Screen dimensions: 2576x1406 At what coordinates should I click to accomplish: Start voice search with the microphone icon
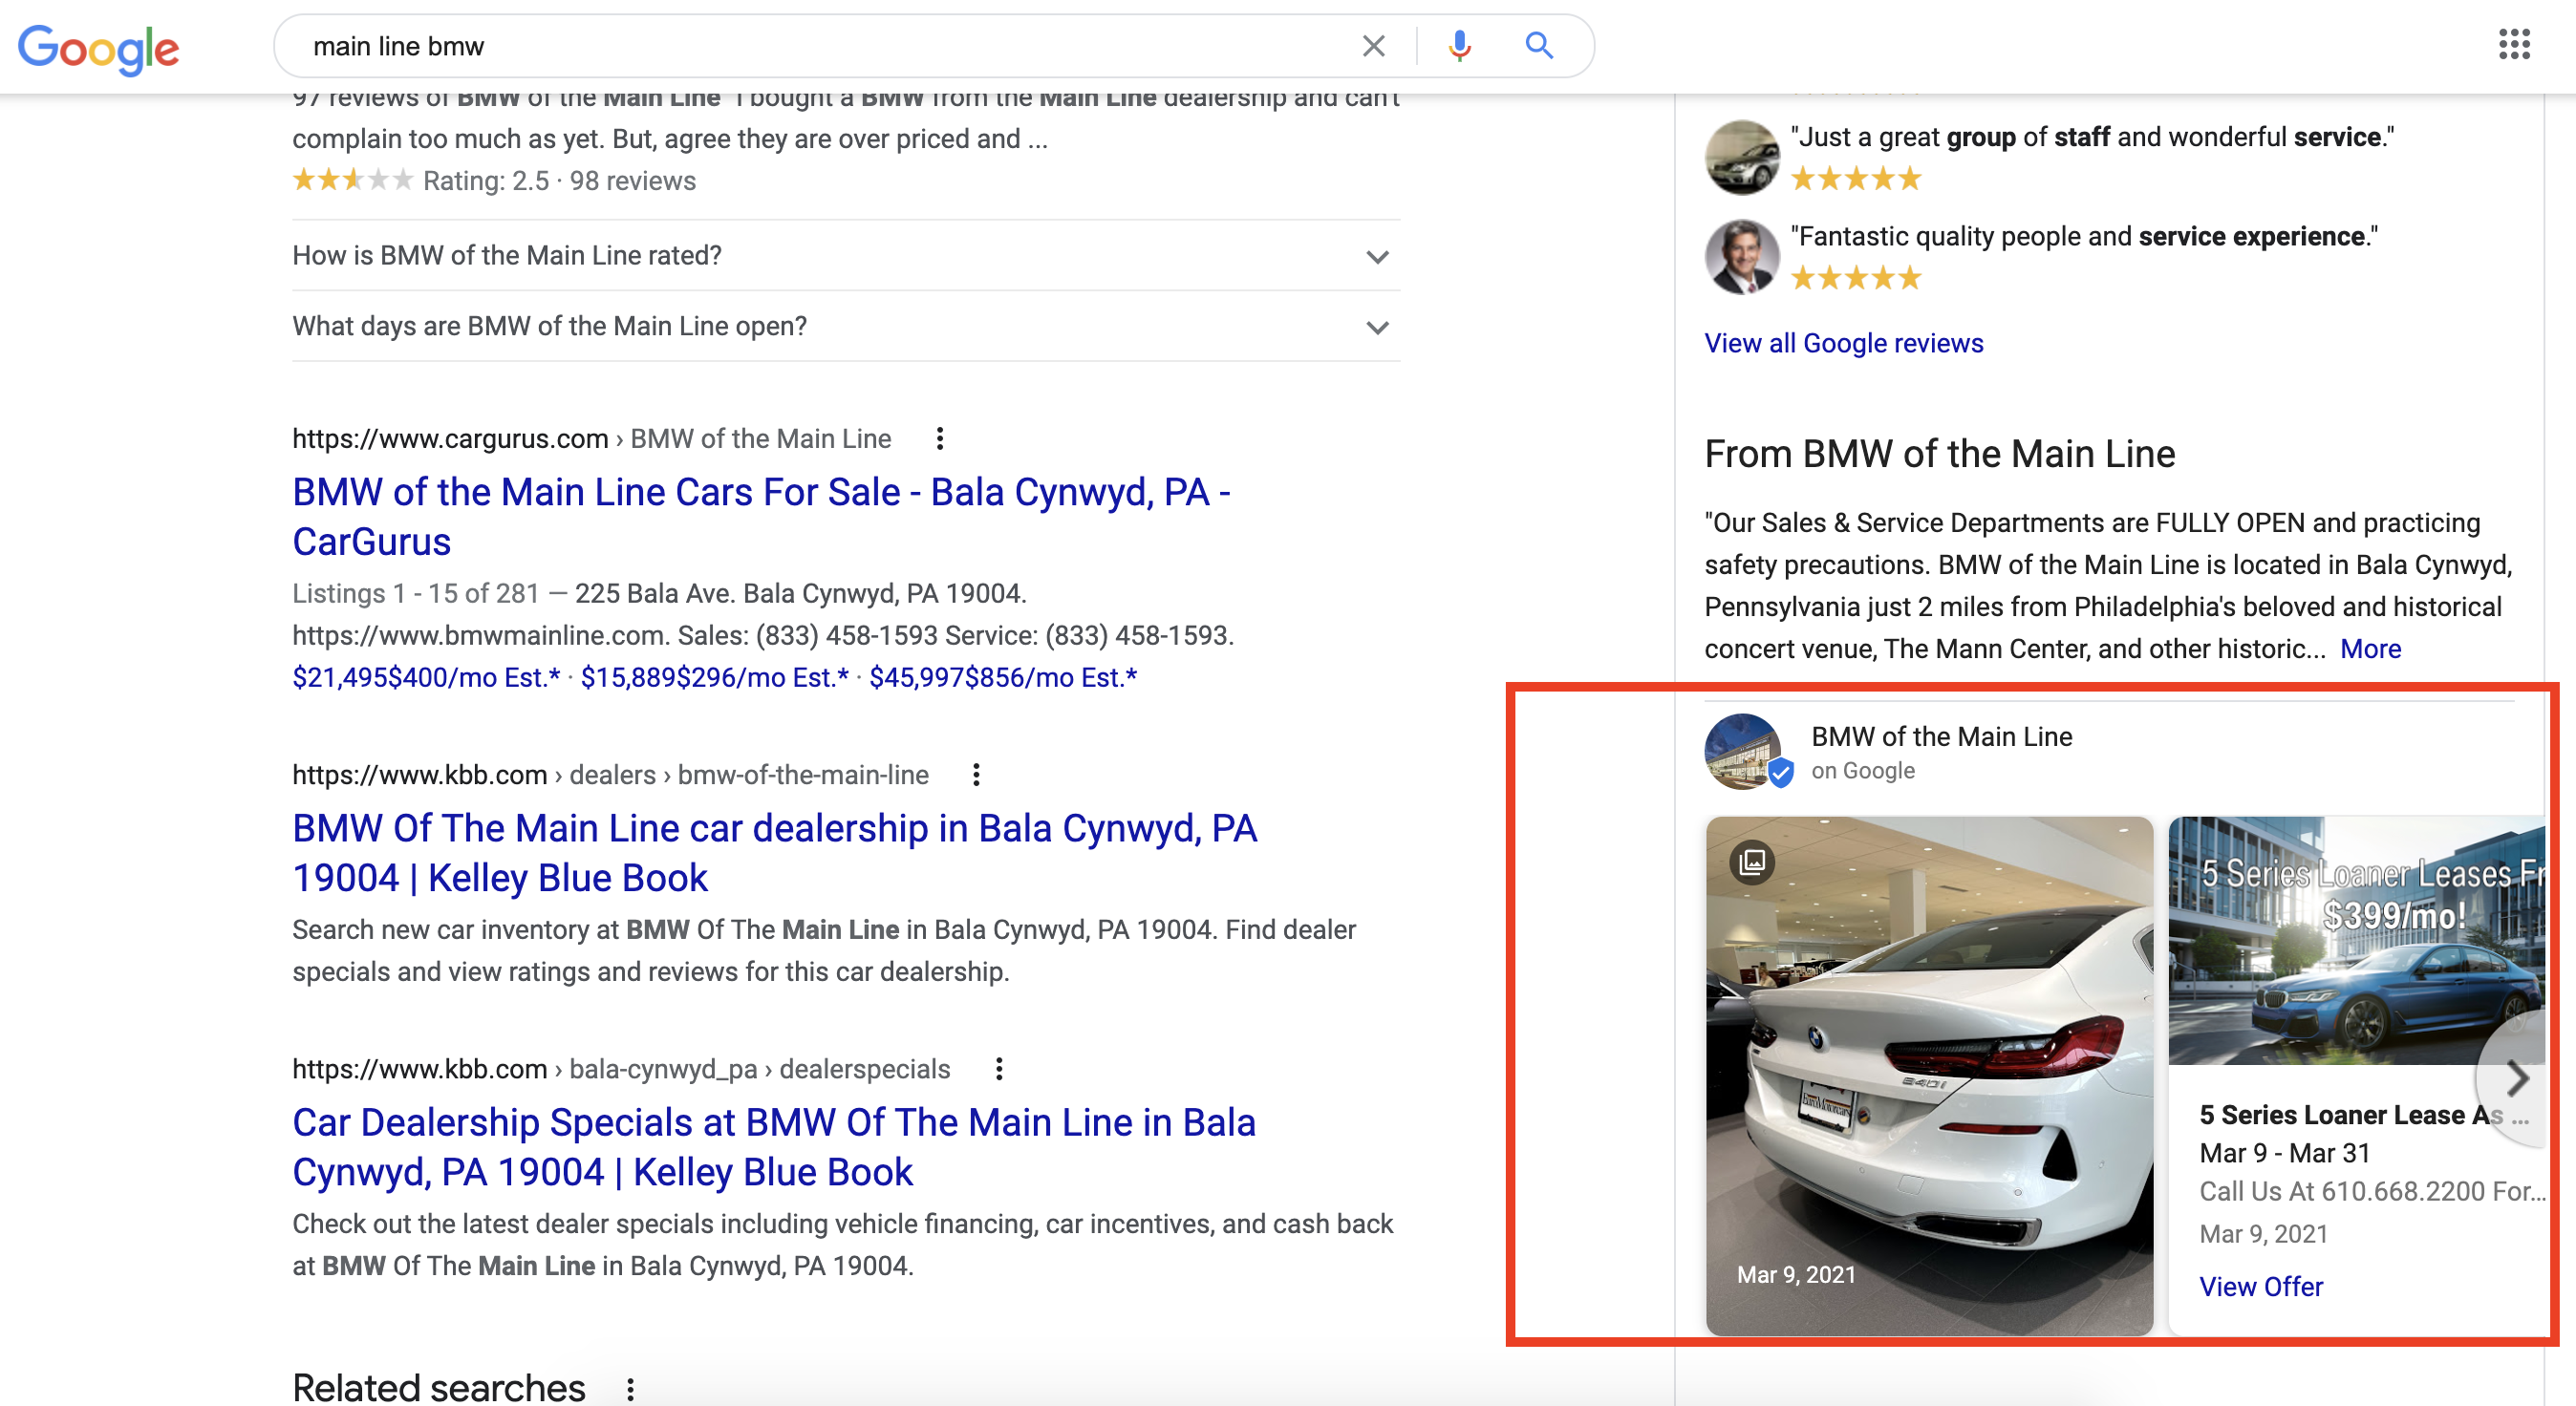click(x=1459, y=45)
